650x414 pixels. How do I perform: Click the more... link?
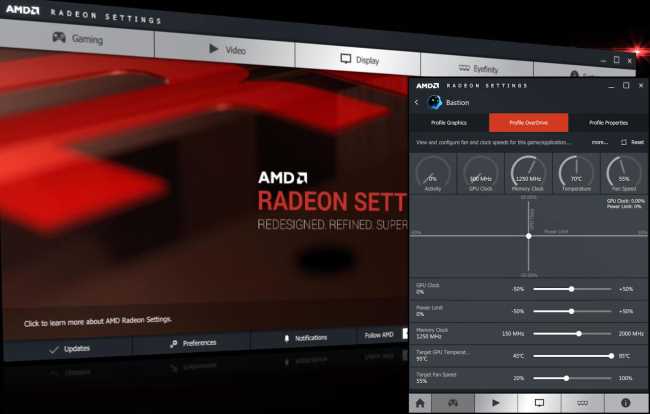(599, 142)
